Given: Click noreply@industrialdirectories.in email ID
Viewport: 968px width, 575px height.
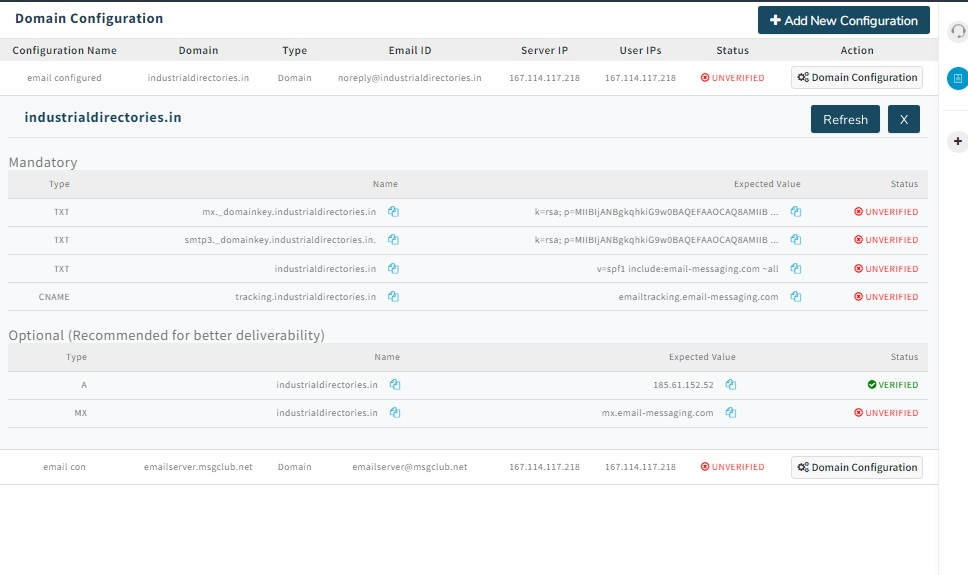Looking at the screenshot, I should click(409, 78).
